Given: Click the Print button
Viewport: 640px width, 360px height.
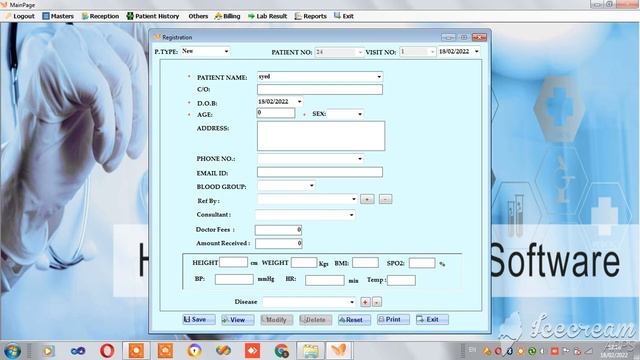Looking at the screenshot, I should coord(393,320).
